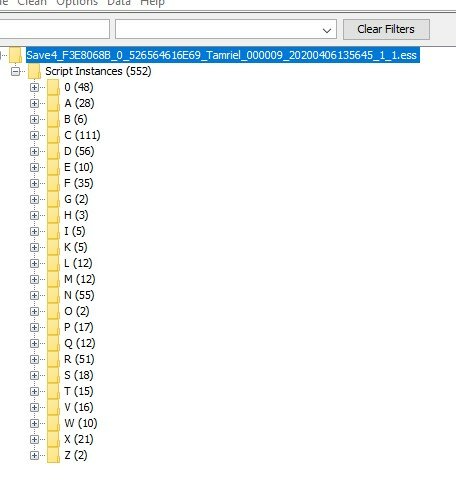
Task: Expand the E (10) folder
Action: [34, 167]
